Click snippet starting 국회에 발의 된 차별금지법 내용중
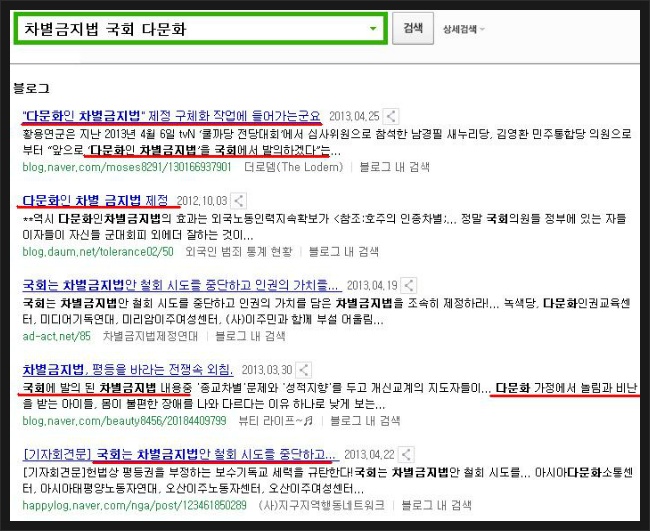 coord(330,396)
